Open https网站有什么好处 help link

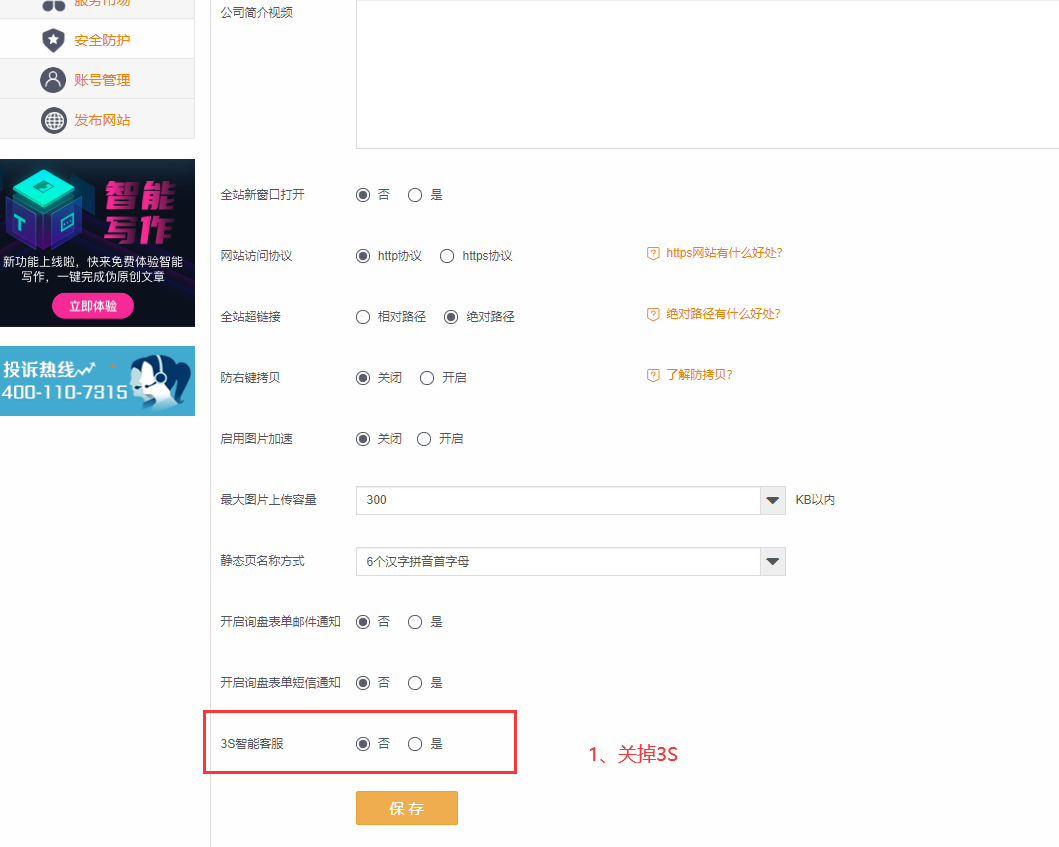click(x=724, y=253)
